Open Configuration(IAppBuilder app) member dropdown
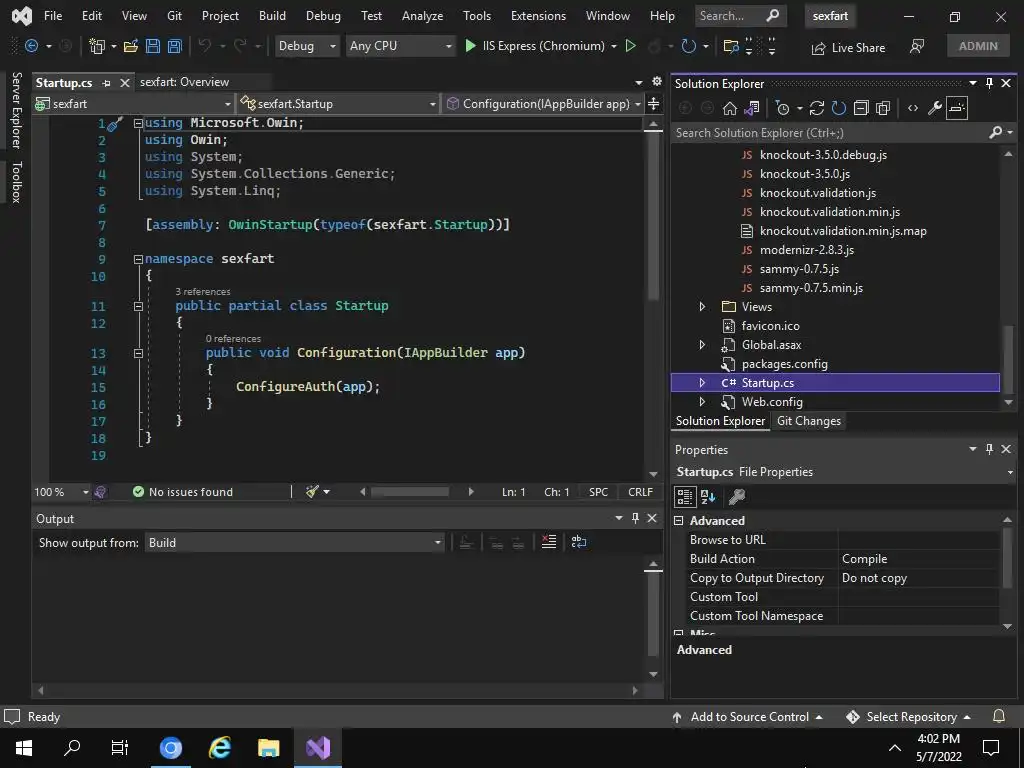This screenshot has height=768, width=1024. click(x=542, y=104)
